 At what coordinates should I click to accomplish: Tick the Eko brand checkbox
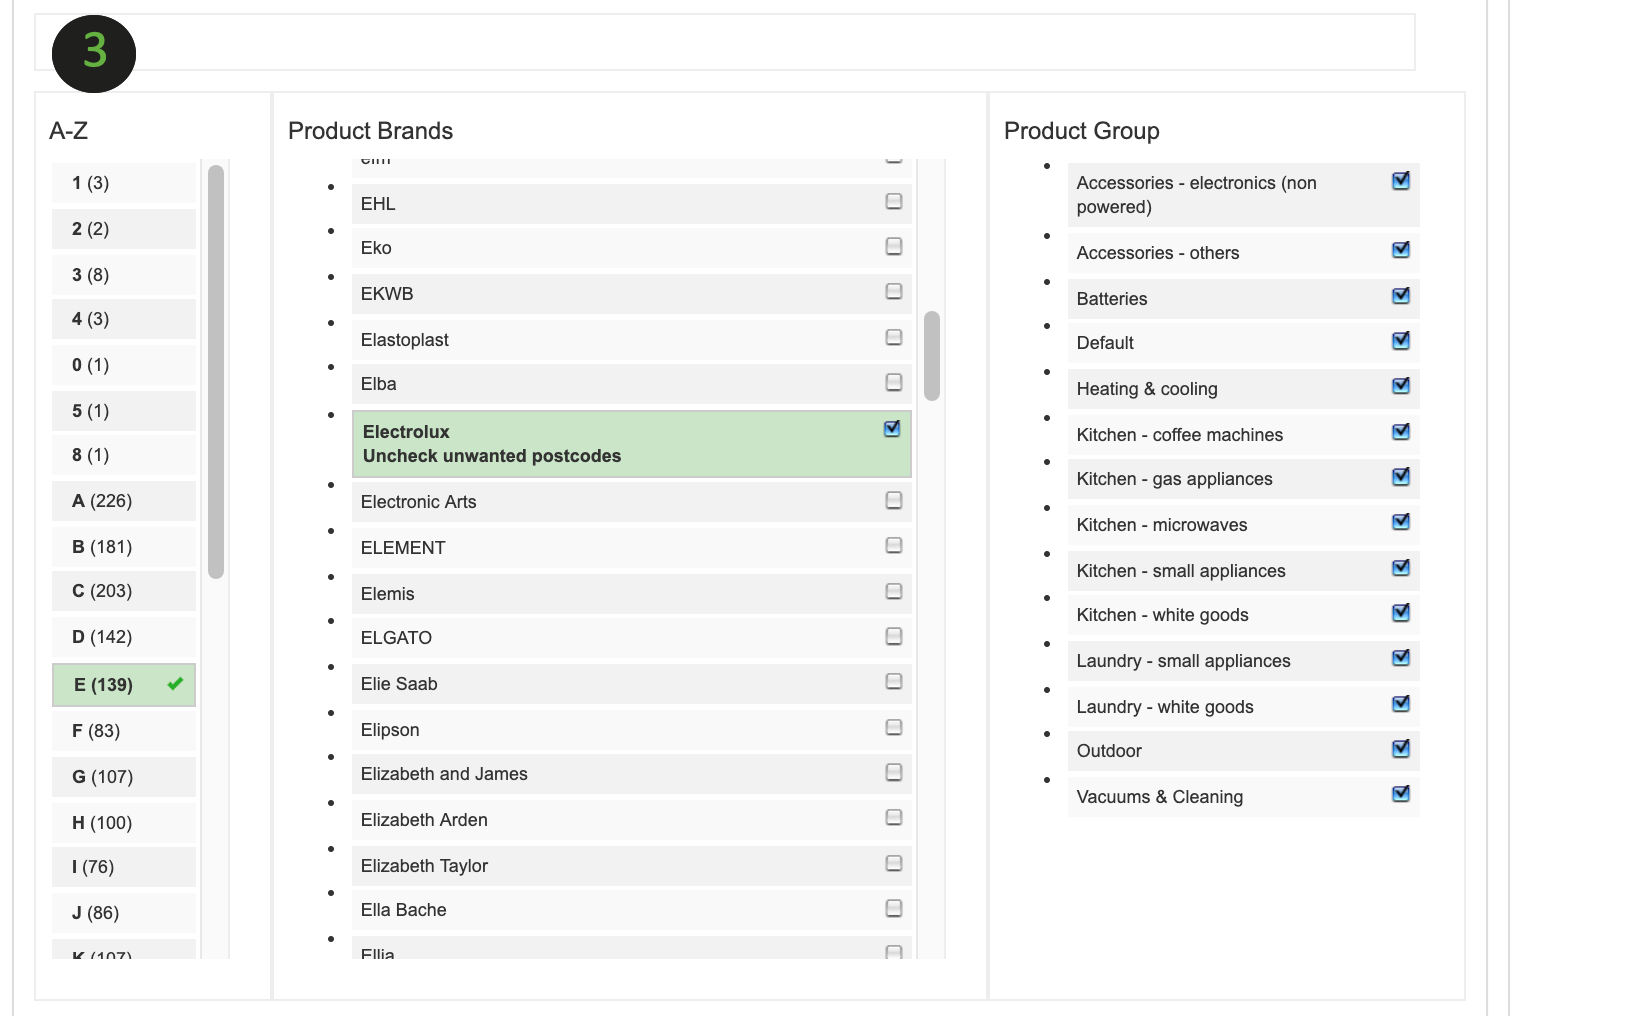(x=894, y=246)
